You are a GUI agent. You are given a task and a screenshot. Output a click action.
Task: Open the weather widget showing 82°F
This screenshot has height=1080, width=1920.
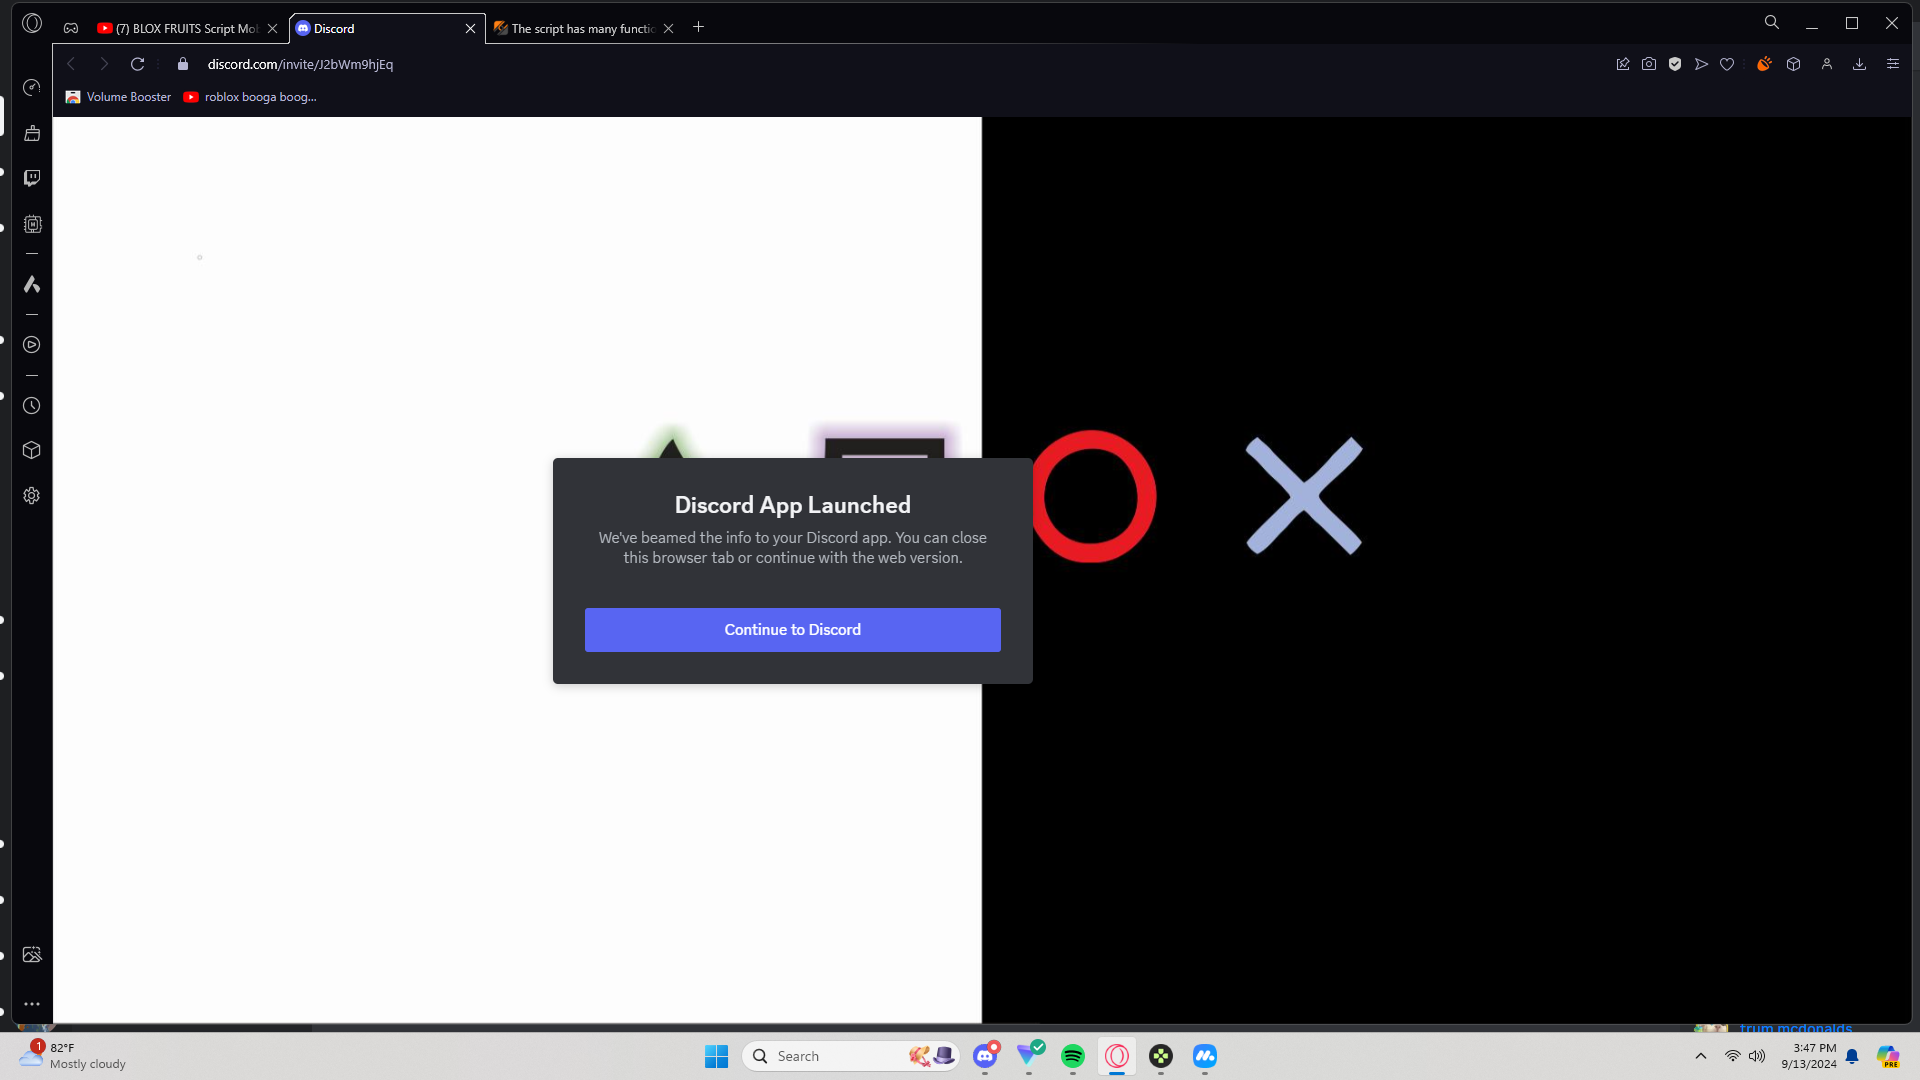tap(74, 1056)
